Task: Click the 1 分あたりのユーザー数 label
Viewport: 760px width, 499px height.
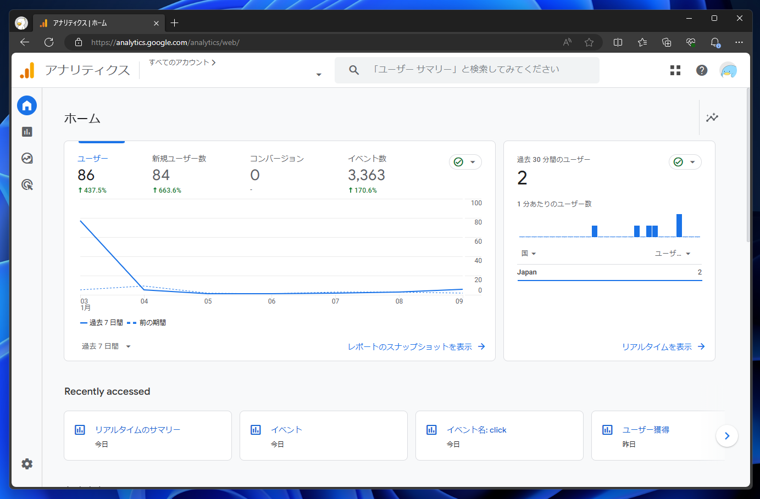Action: click(554, 204)
